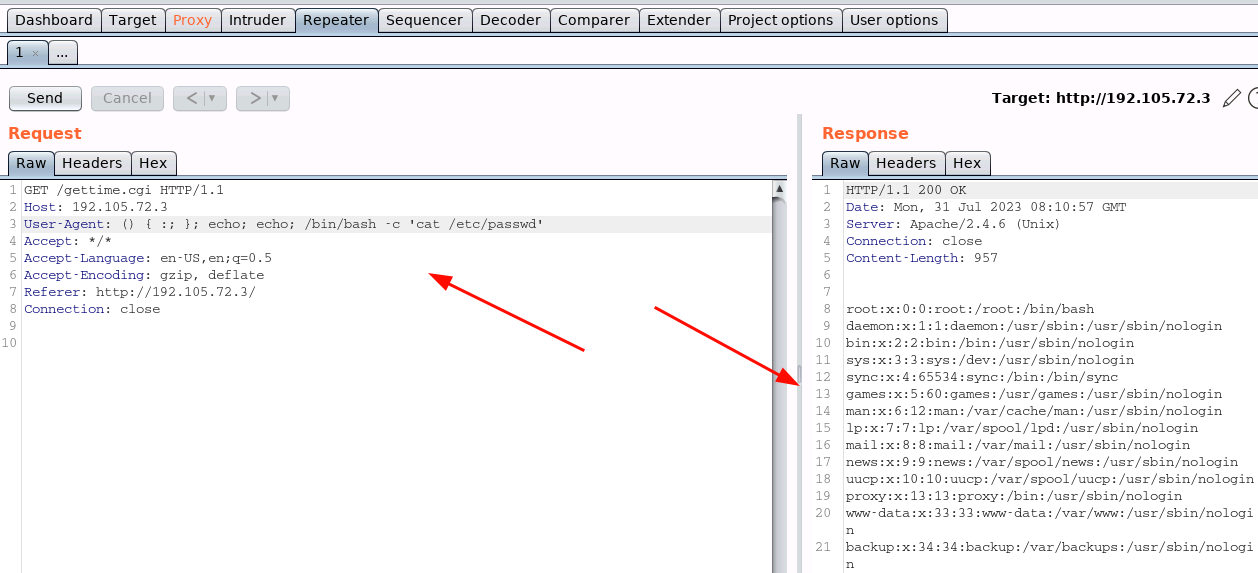Click the proxy:x:13:13 line in response
This screenshot has height=573, width=1258.
pos(1014,496)
